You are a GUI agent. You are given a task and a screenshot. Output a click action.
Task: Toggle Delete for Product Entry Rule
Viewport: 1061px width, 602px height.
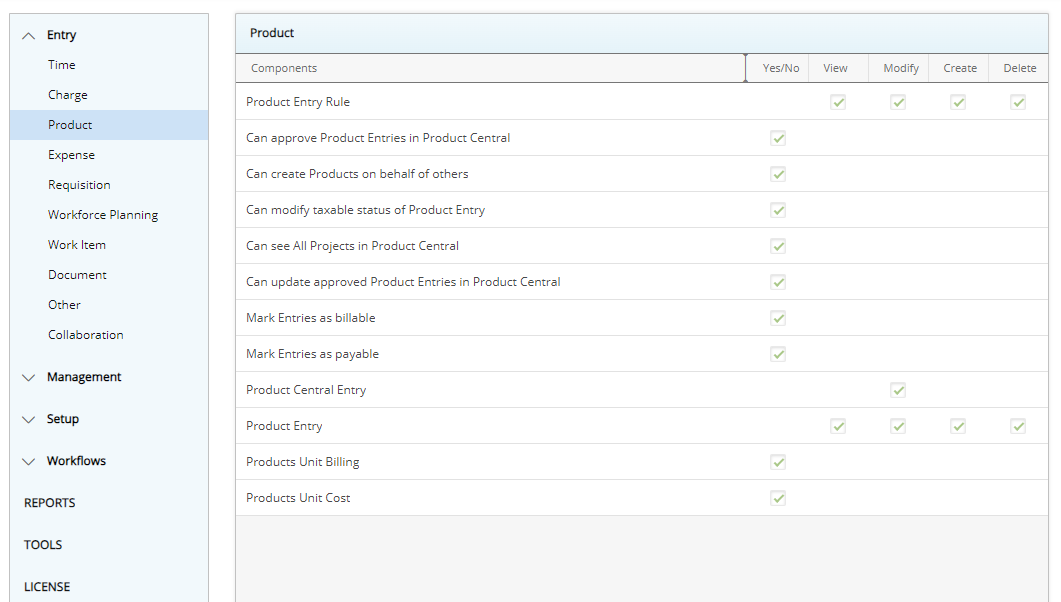pyautogui.click(x=1018, y=102)
